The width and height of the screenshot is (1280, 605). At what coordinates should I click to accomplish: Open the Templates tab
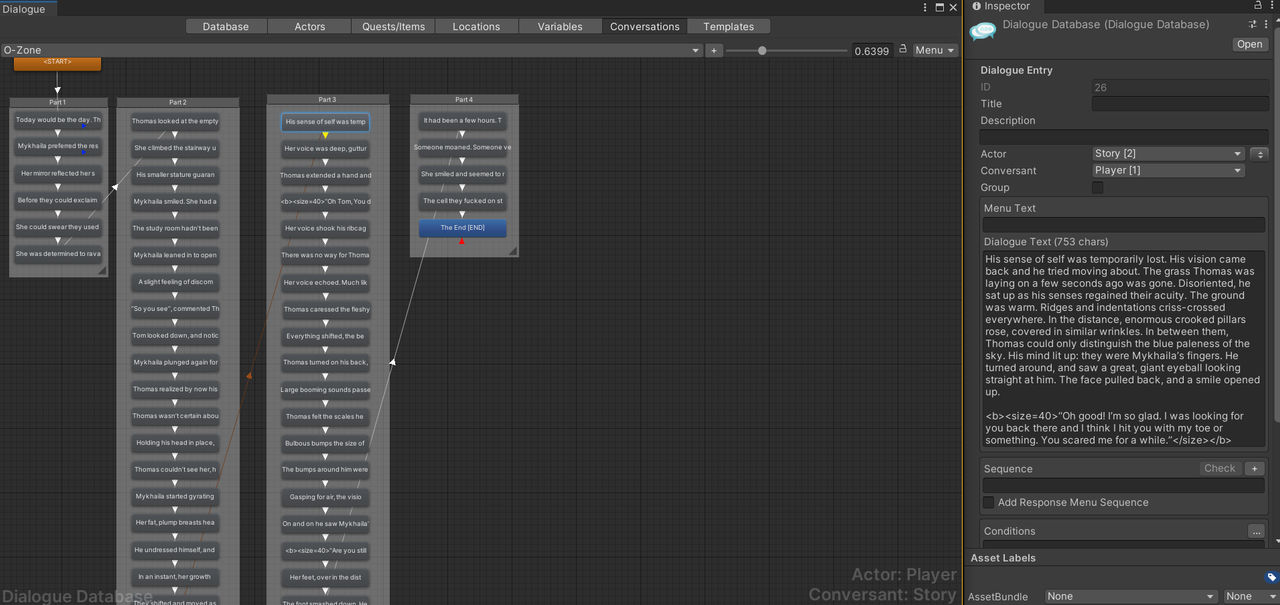click(x=728, y=26)
